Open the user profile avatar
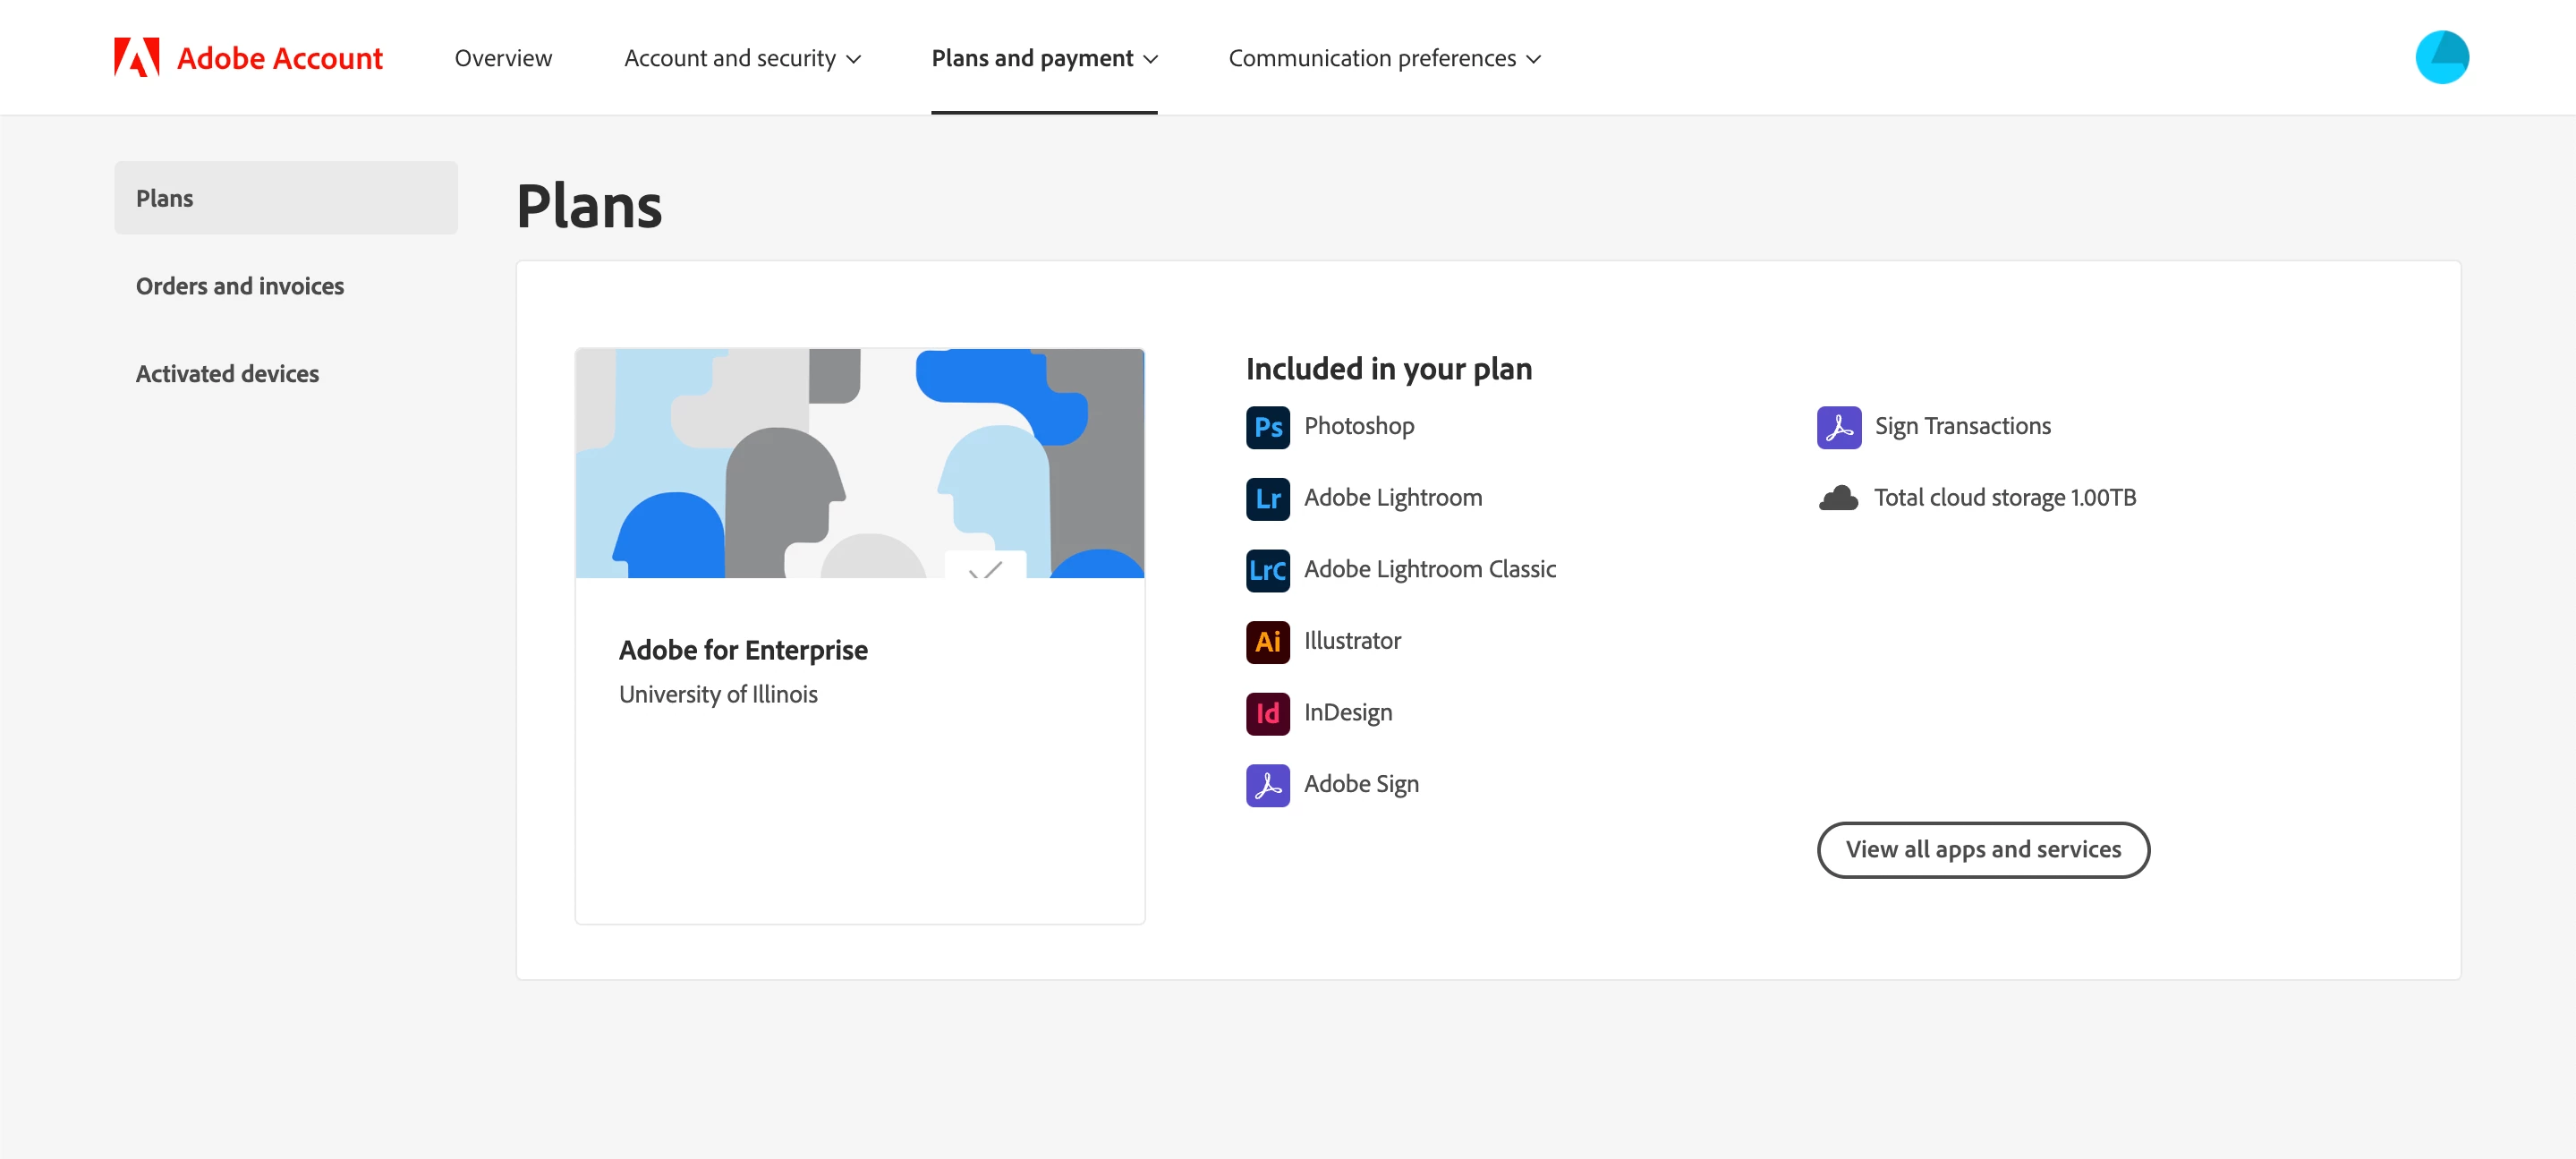2576x1159 pixels. click(2441, 58)
